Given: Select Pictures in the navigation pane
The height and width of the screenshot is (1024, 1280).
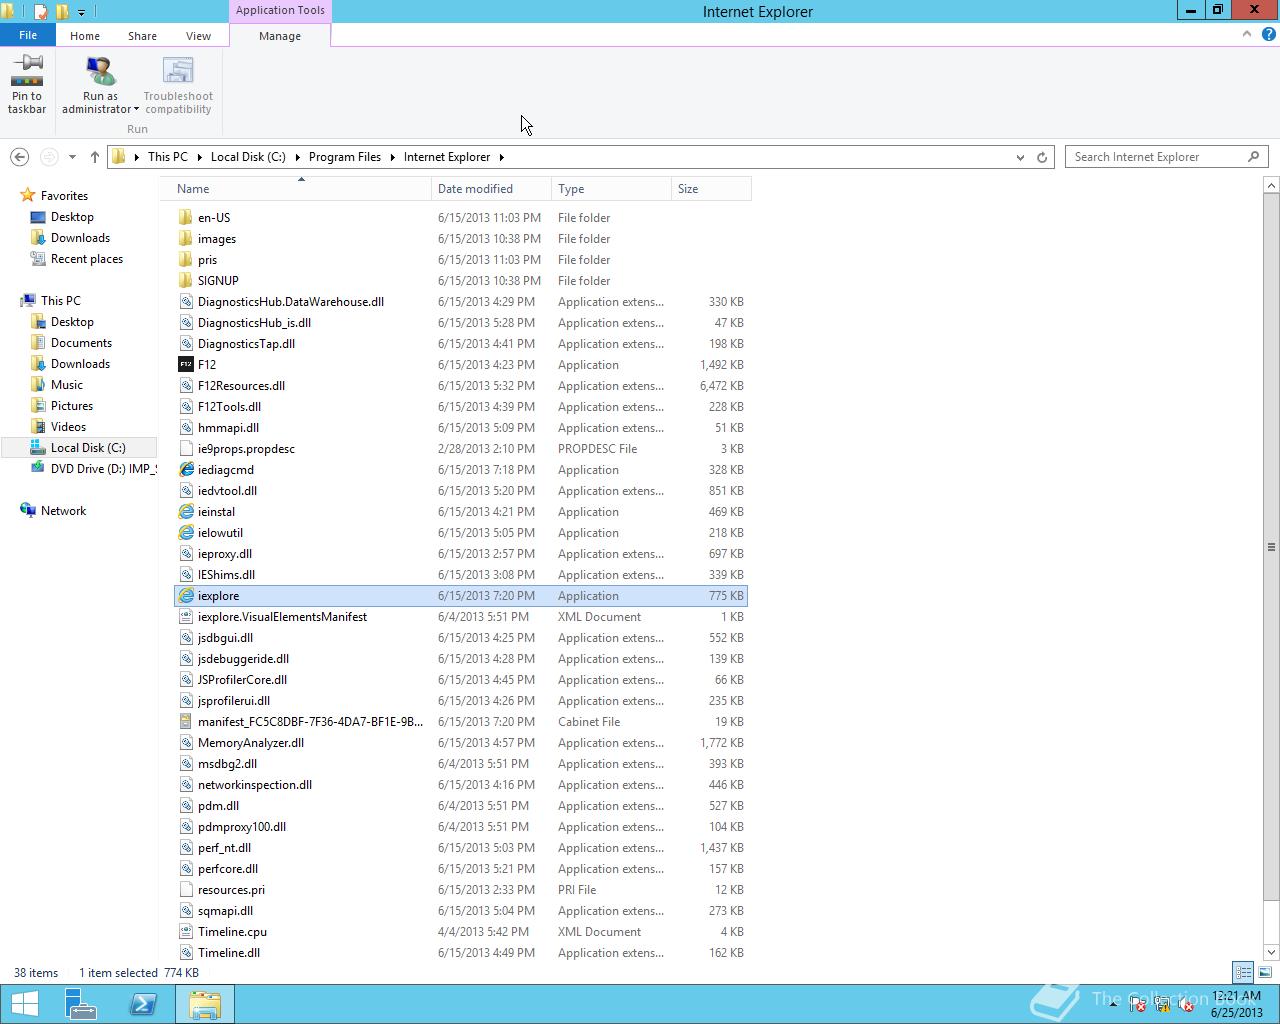Looking at the screenshot, I should pyautogui.click(x=72, y=406).
